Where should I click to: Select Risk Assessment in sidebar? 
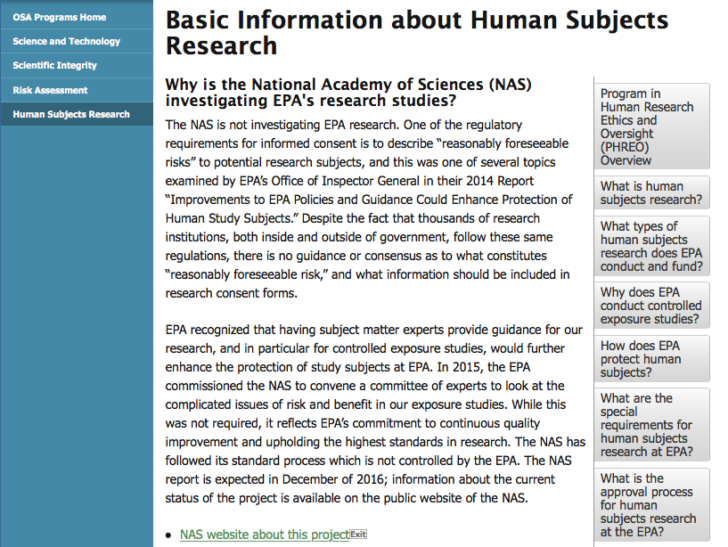point(50,90)
